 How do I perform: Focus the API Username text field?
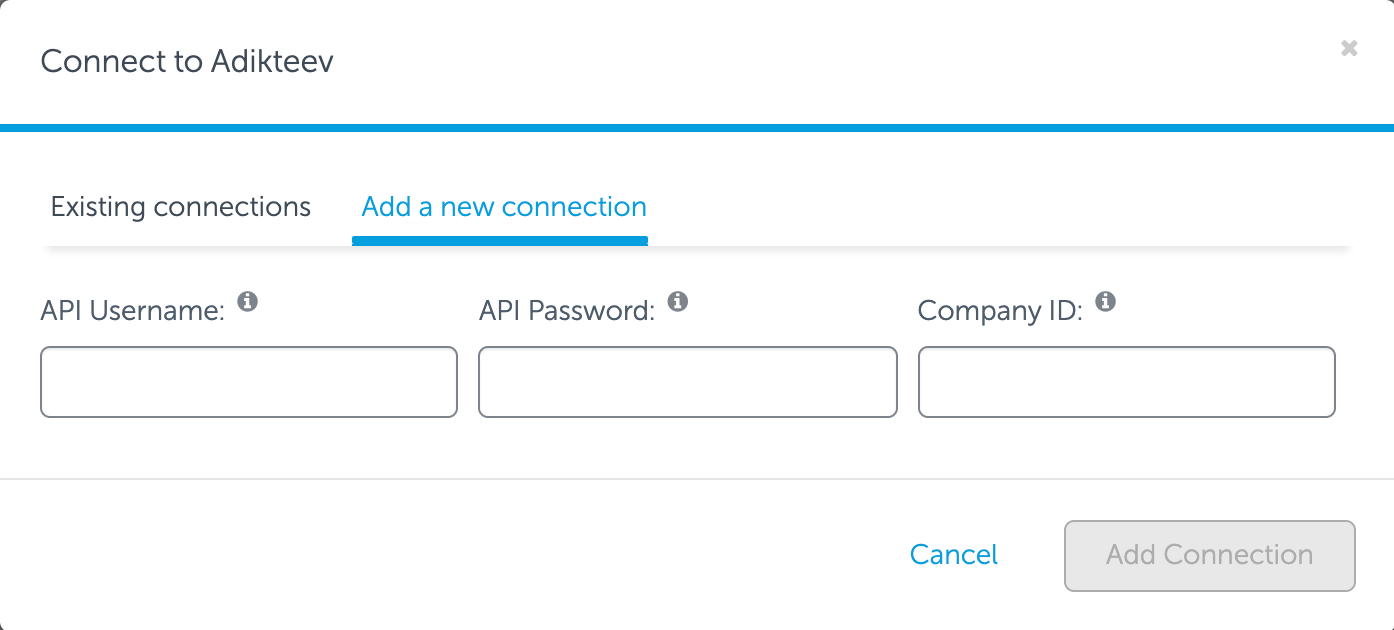click(x=249, y=382)
